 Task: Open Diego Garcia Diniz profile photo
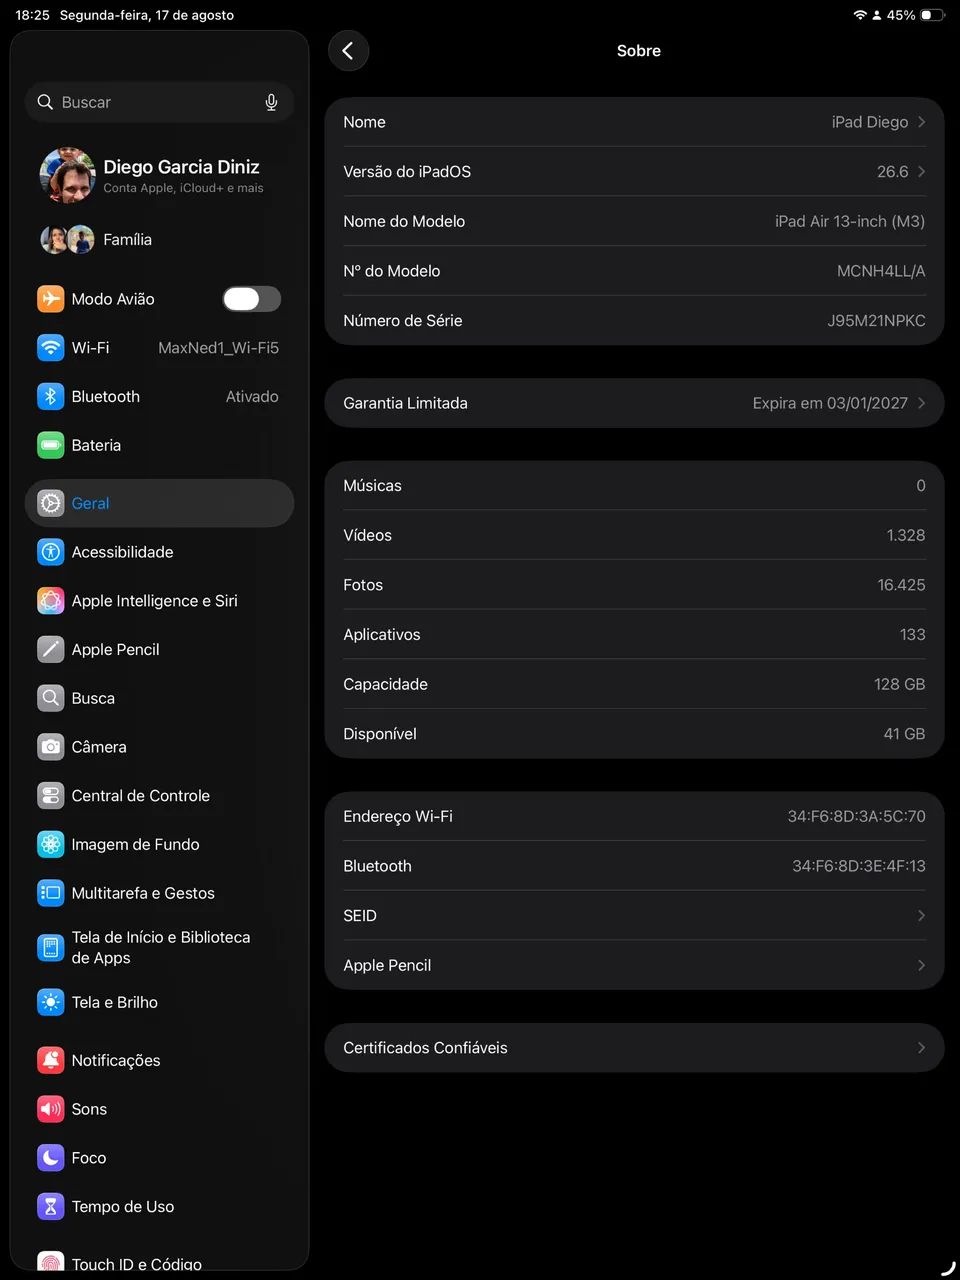[67, 175]
